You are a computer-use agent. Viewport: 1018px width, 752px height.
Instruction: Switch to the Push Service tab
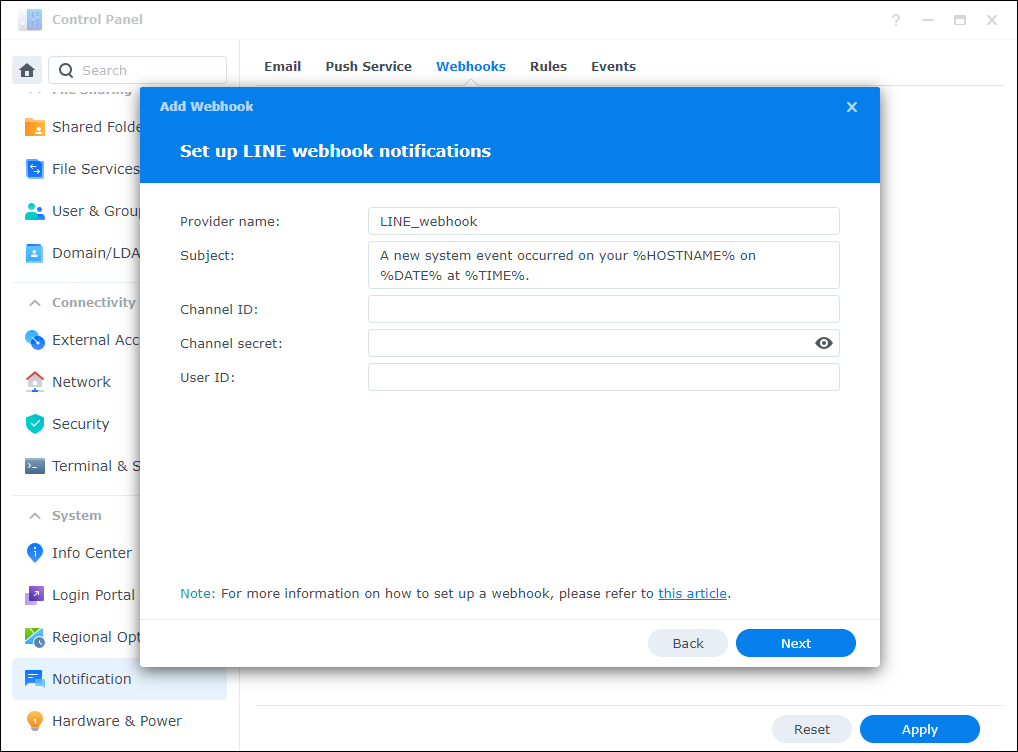[368, 66]
